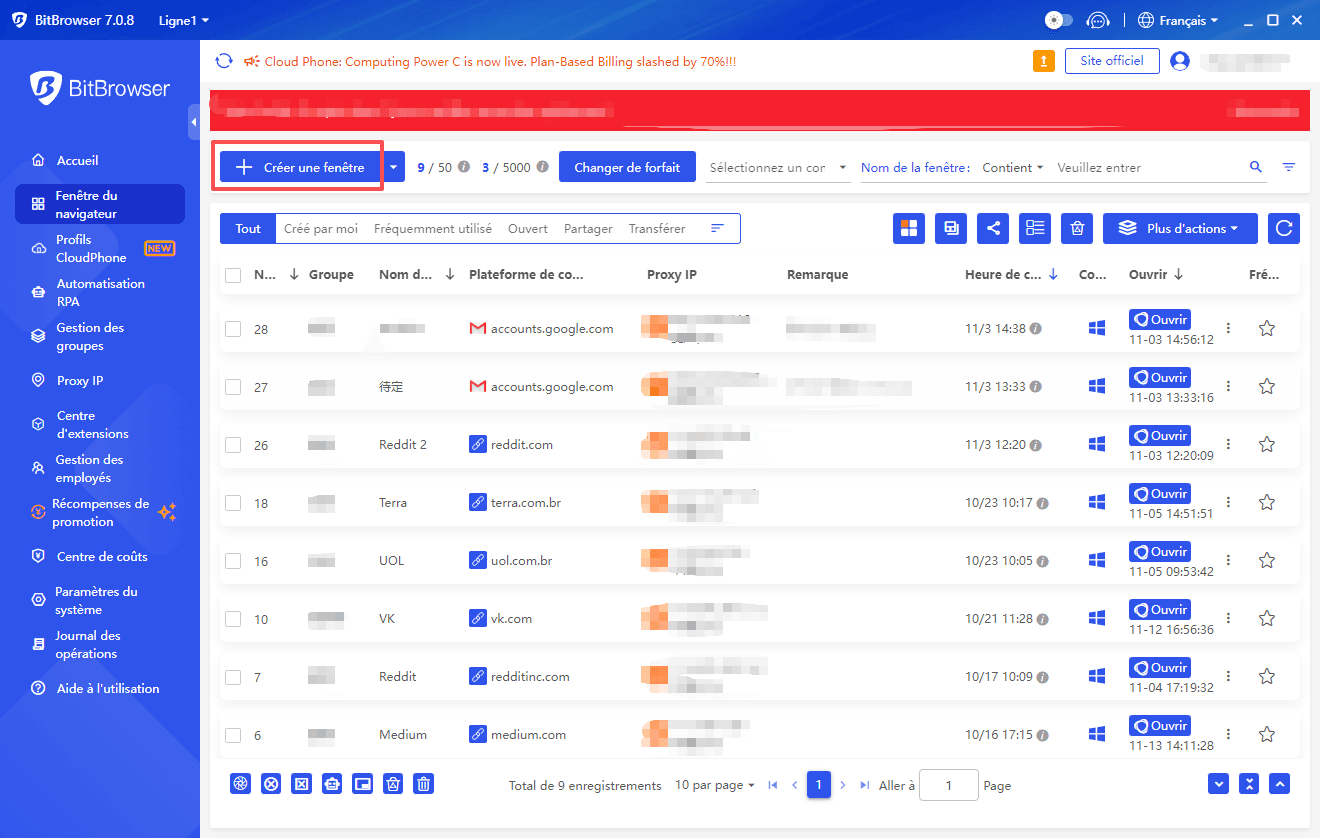Screen dimensions: 1320x838
Task: Click the trash bin icon in the toolbar
Action: [x=1077, y=228]
